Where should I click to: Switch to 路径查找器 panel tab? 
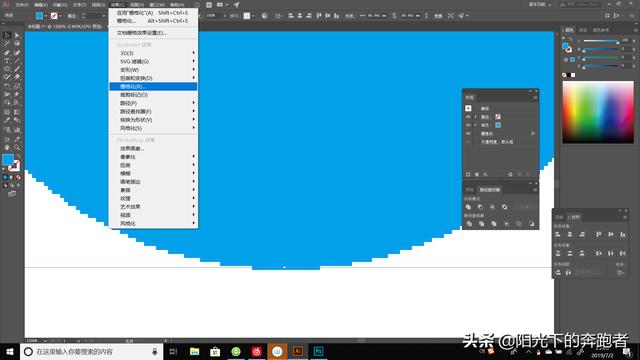point(489,190)
